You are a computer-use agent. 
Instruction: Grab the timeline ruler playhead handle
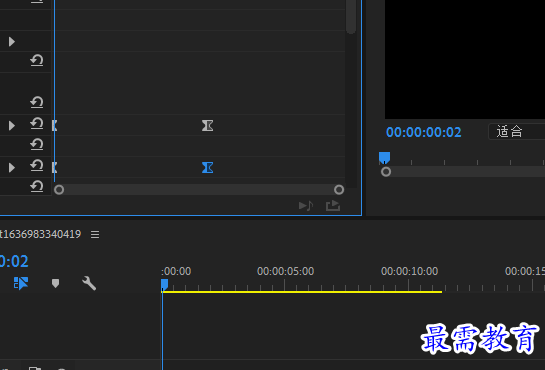[164, 284]
